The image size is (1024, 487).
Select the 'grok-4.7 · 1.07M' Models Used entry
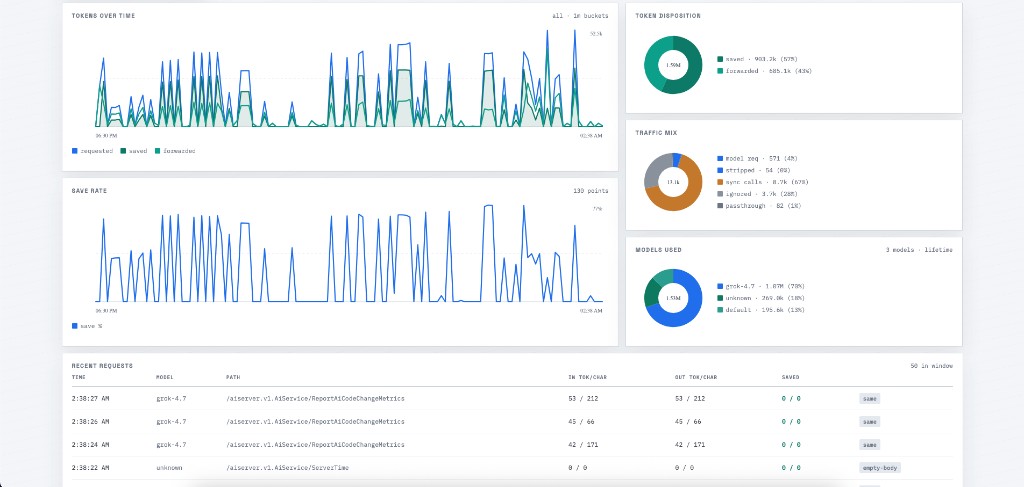tap(761, 286)
